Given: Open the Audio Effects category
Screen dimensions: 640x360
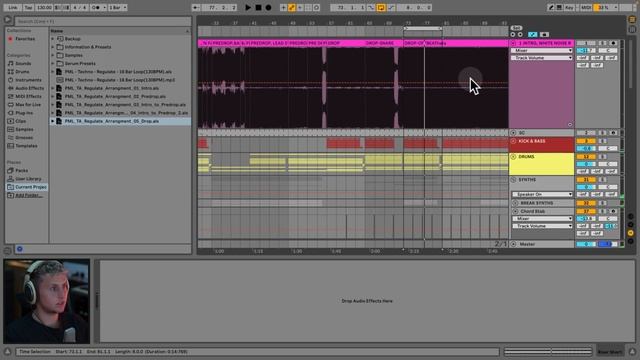Looking at the screenshot, I should (x=29, y=88).
